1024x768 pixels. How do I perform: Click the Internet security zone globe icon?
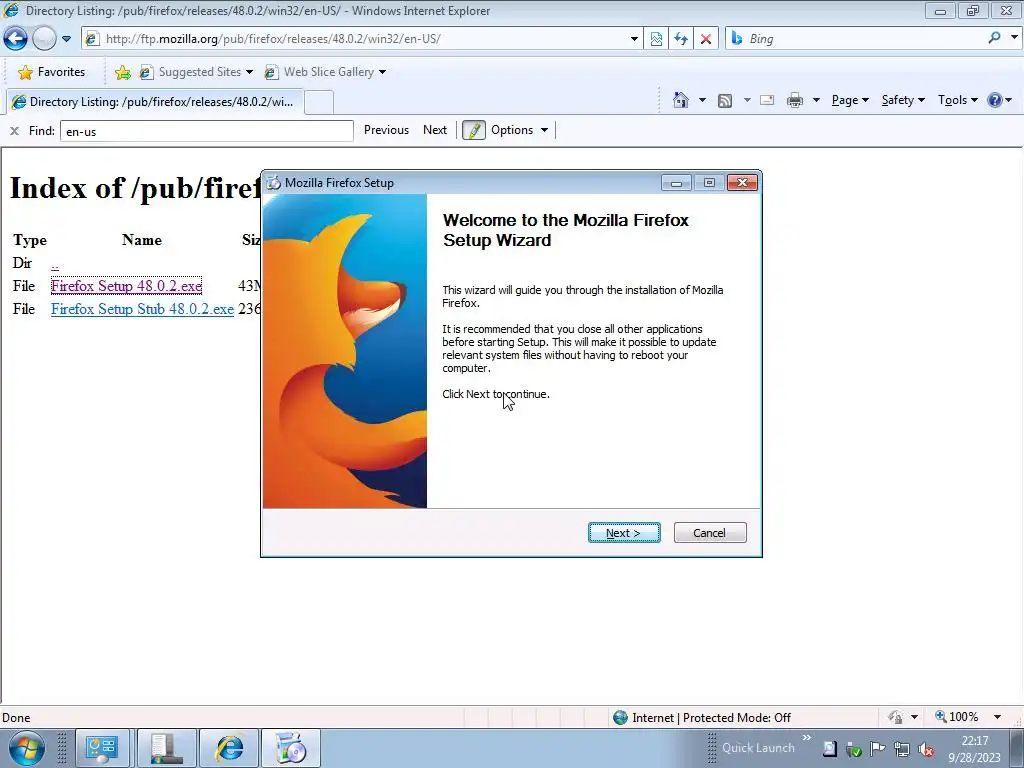pos(620,718)
